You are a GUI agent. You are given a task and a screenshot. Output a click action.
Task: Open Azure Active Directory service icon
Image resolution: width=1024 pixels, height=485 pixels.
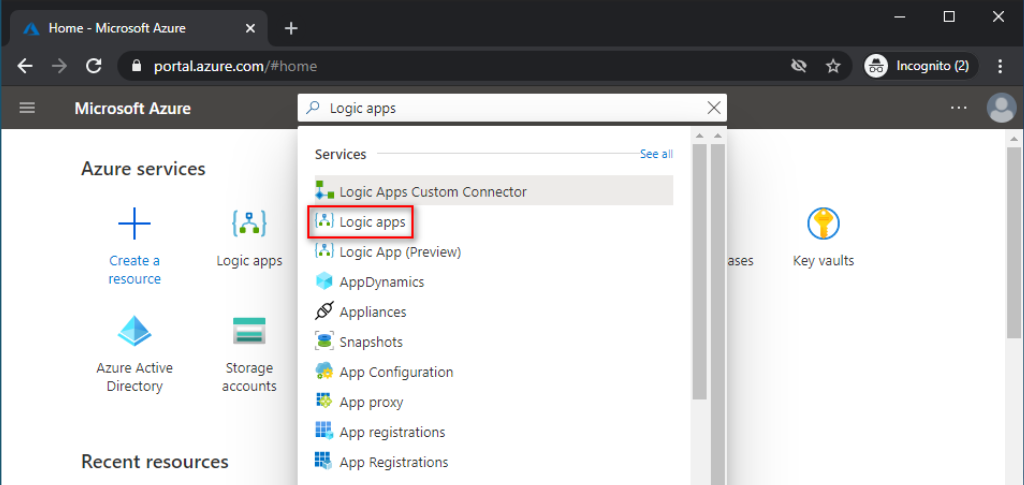click(134, 331)
